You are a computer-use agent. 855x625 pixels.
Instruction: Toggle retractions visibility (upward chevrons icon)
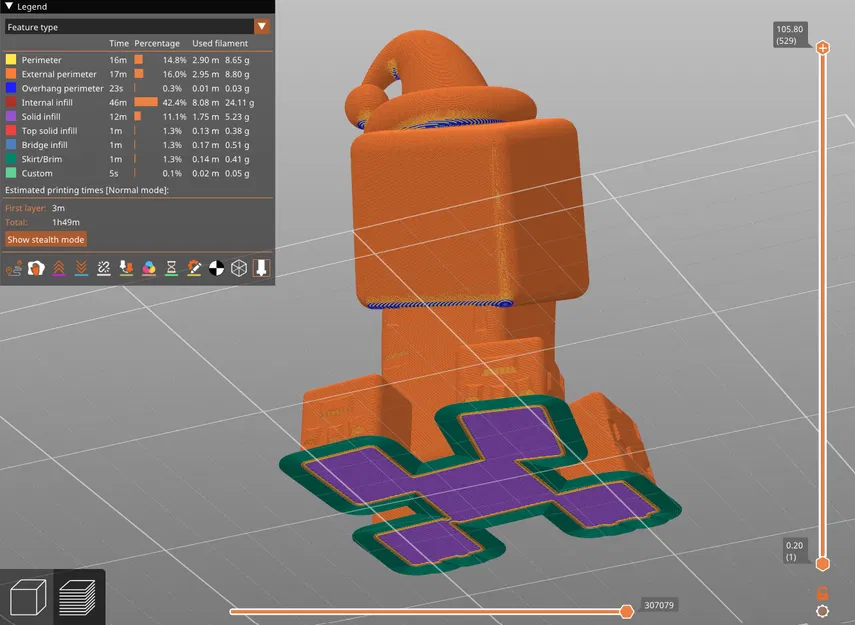tap(59, 268)
